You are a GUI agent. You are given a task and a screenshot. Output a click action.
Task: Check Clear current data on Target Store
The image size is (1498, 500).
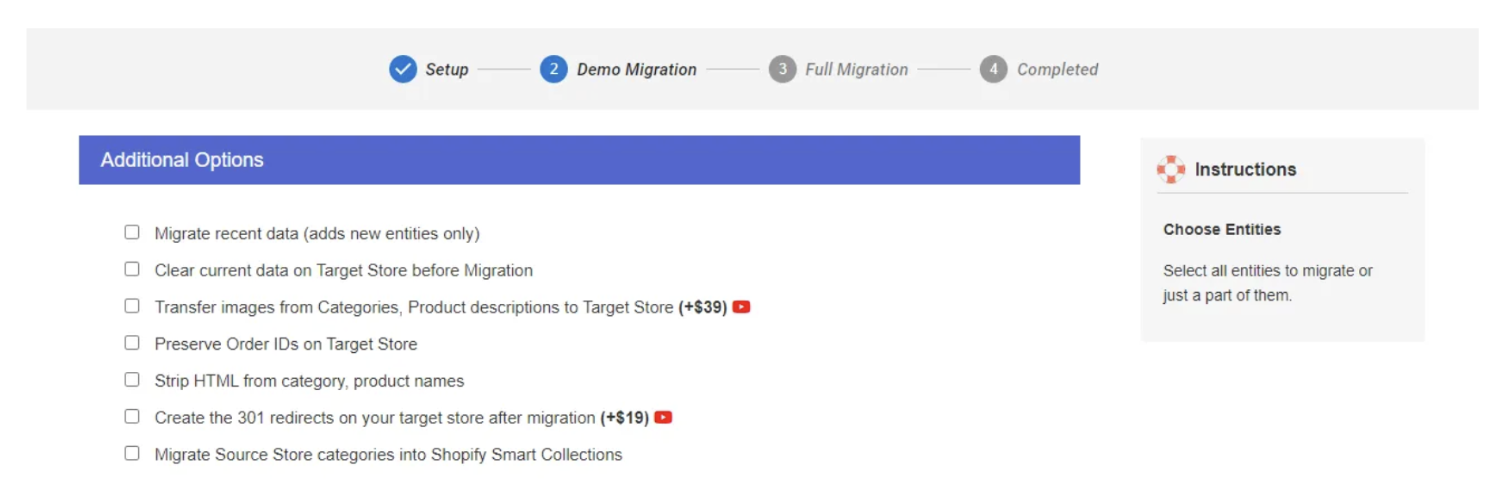point(132,269)
